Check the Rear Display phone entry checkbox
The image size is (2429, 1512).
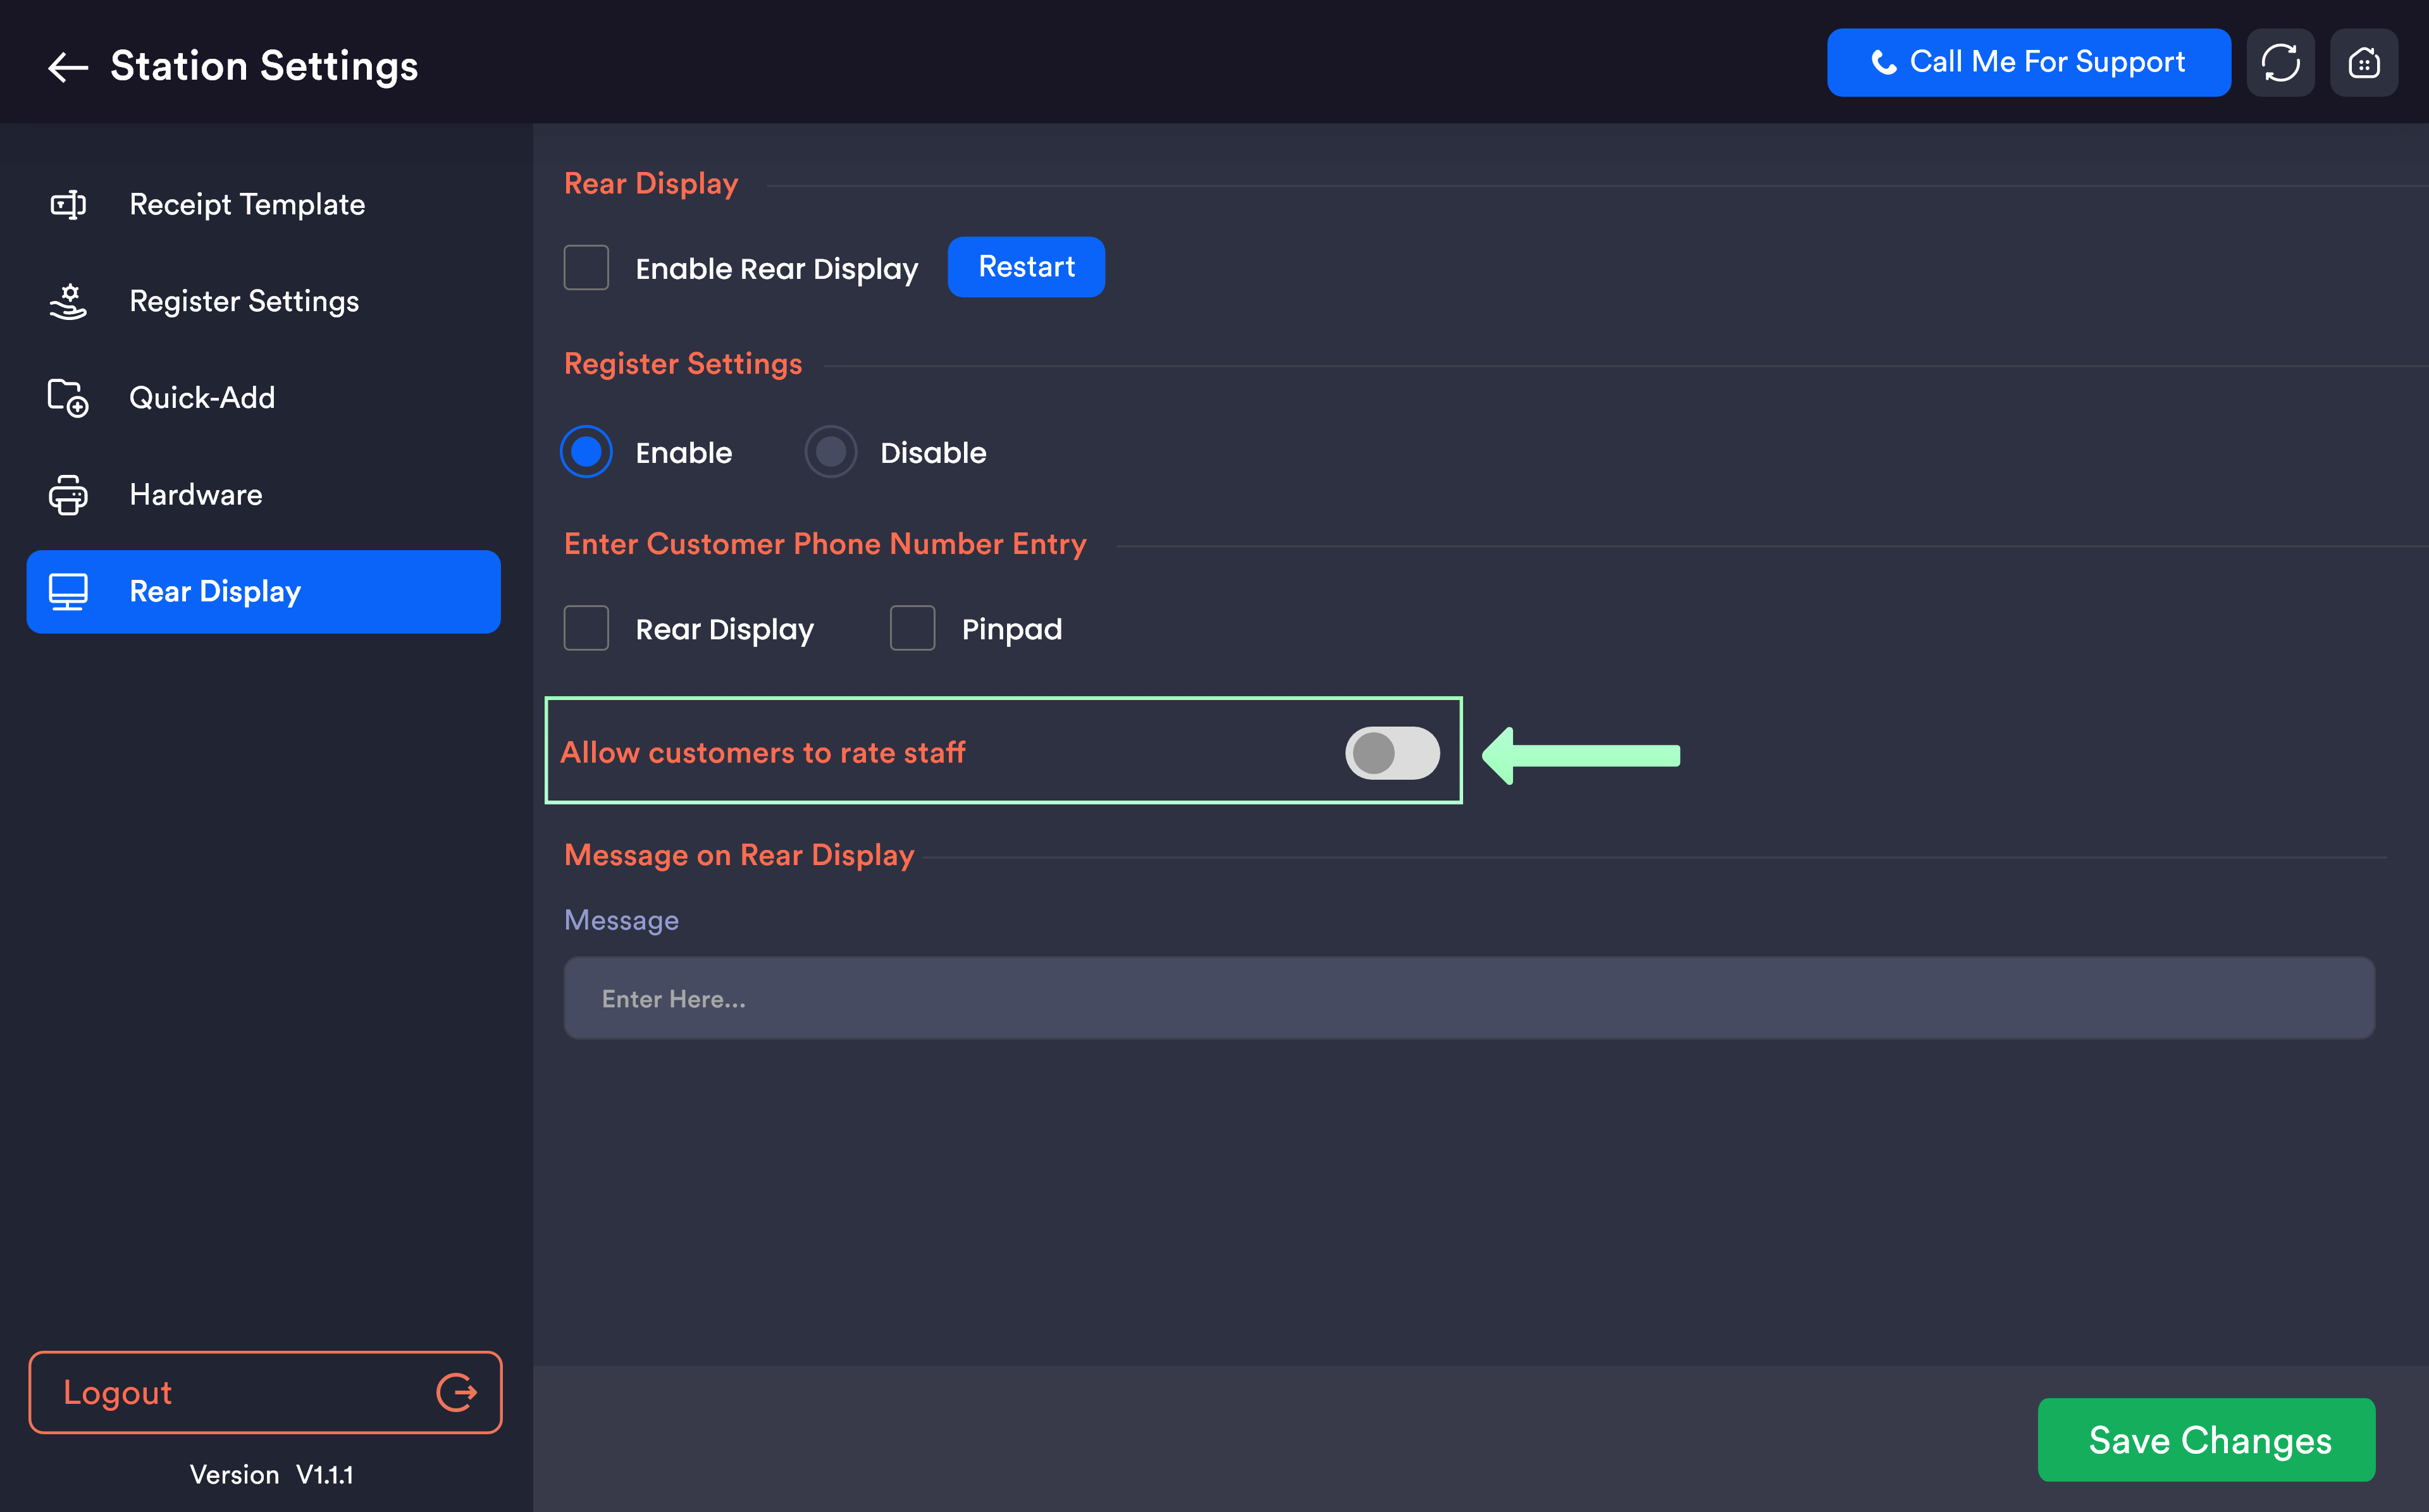click(x=586, y=629)
